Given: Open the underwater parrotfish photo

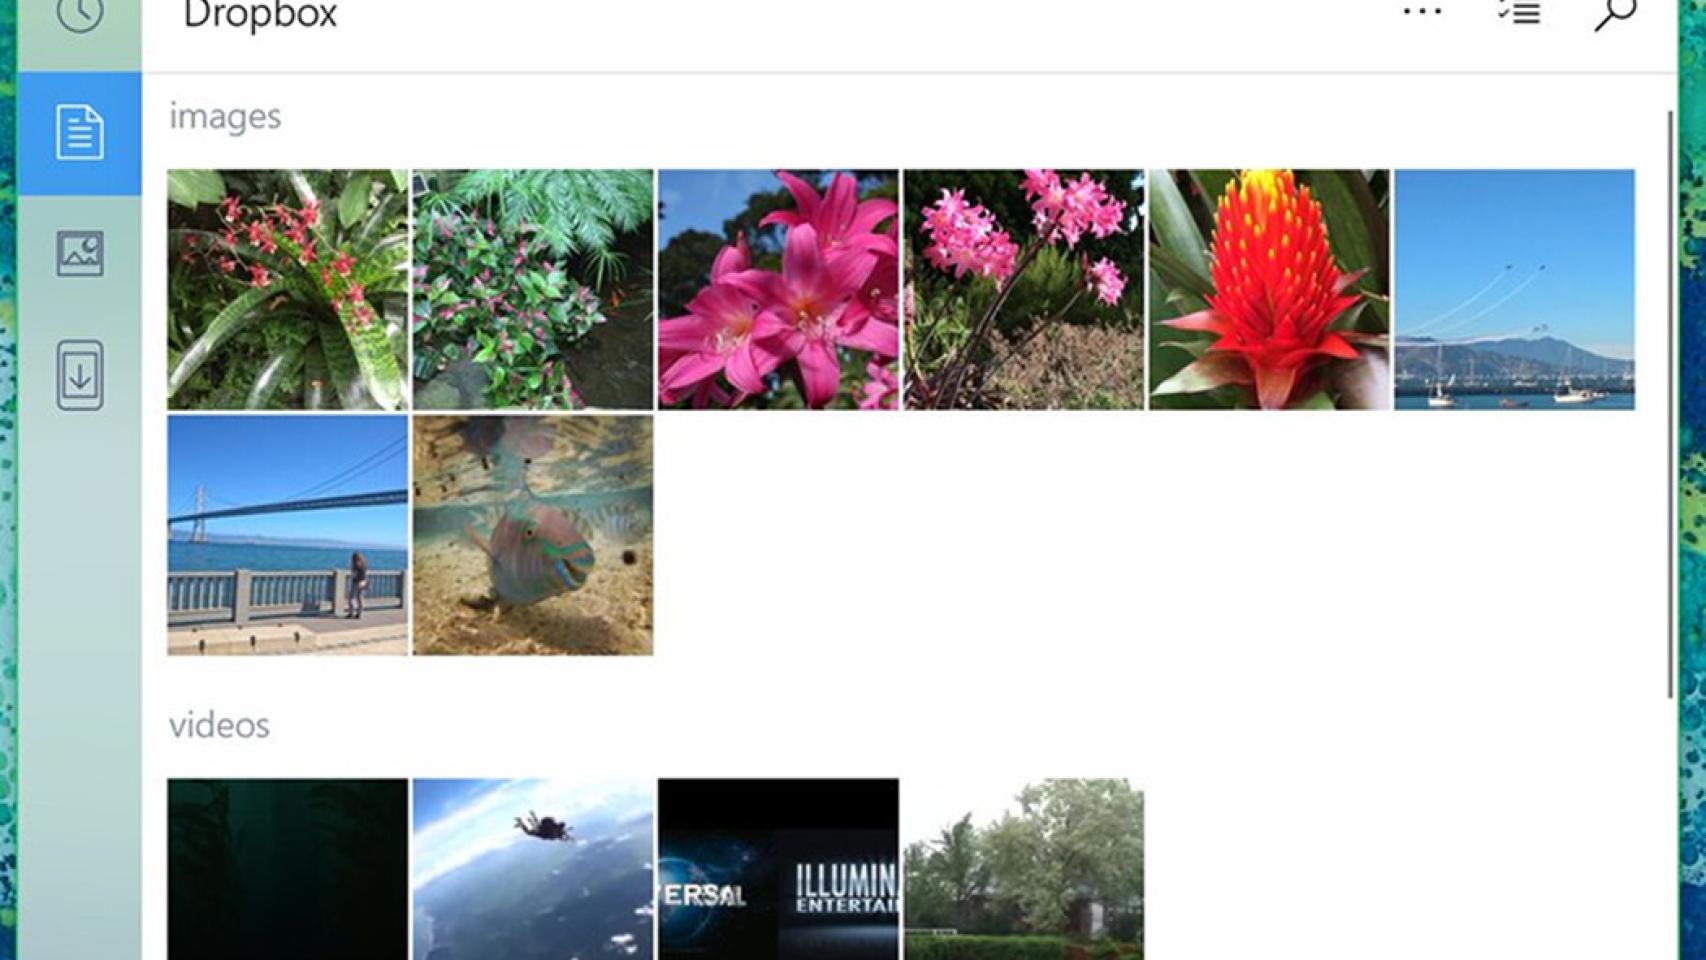Looking at the screenshot, I should [x=533, y=535].
